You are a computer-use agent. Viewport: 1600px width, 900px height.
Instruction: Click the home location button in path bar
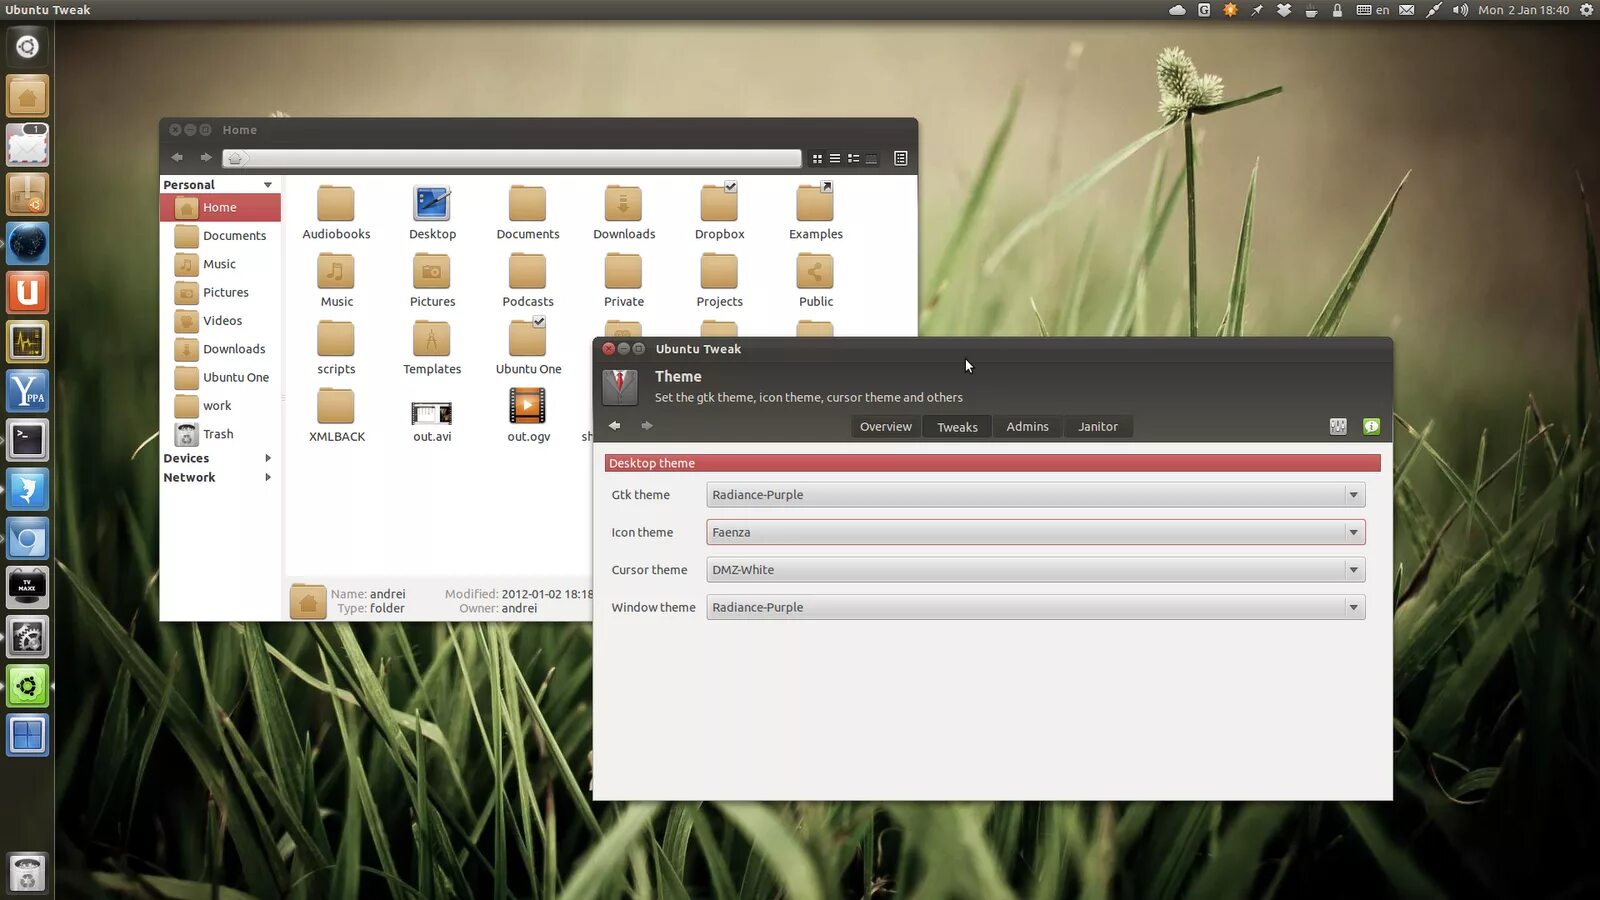tap(235, 158)
